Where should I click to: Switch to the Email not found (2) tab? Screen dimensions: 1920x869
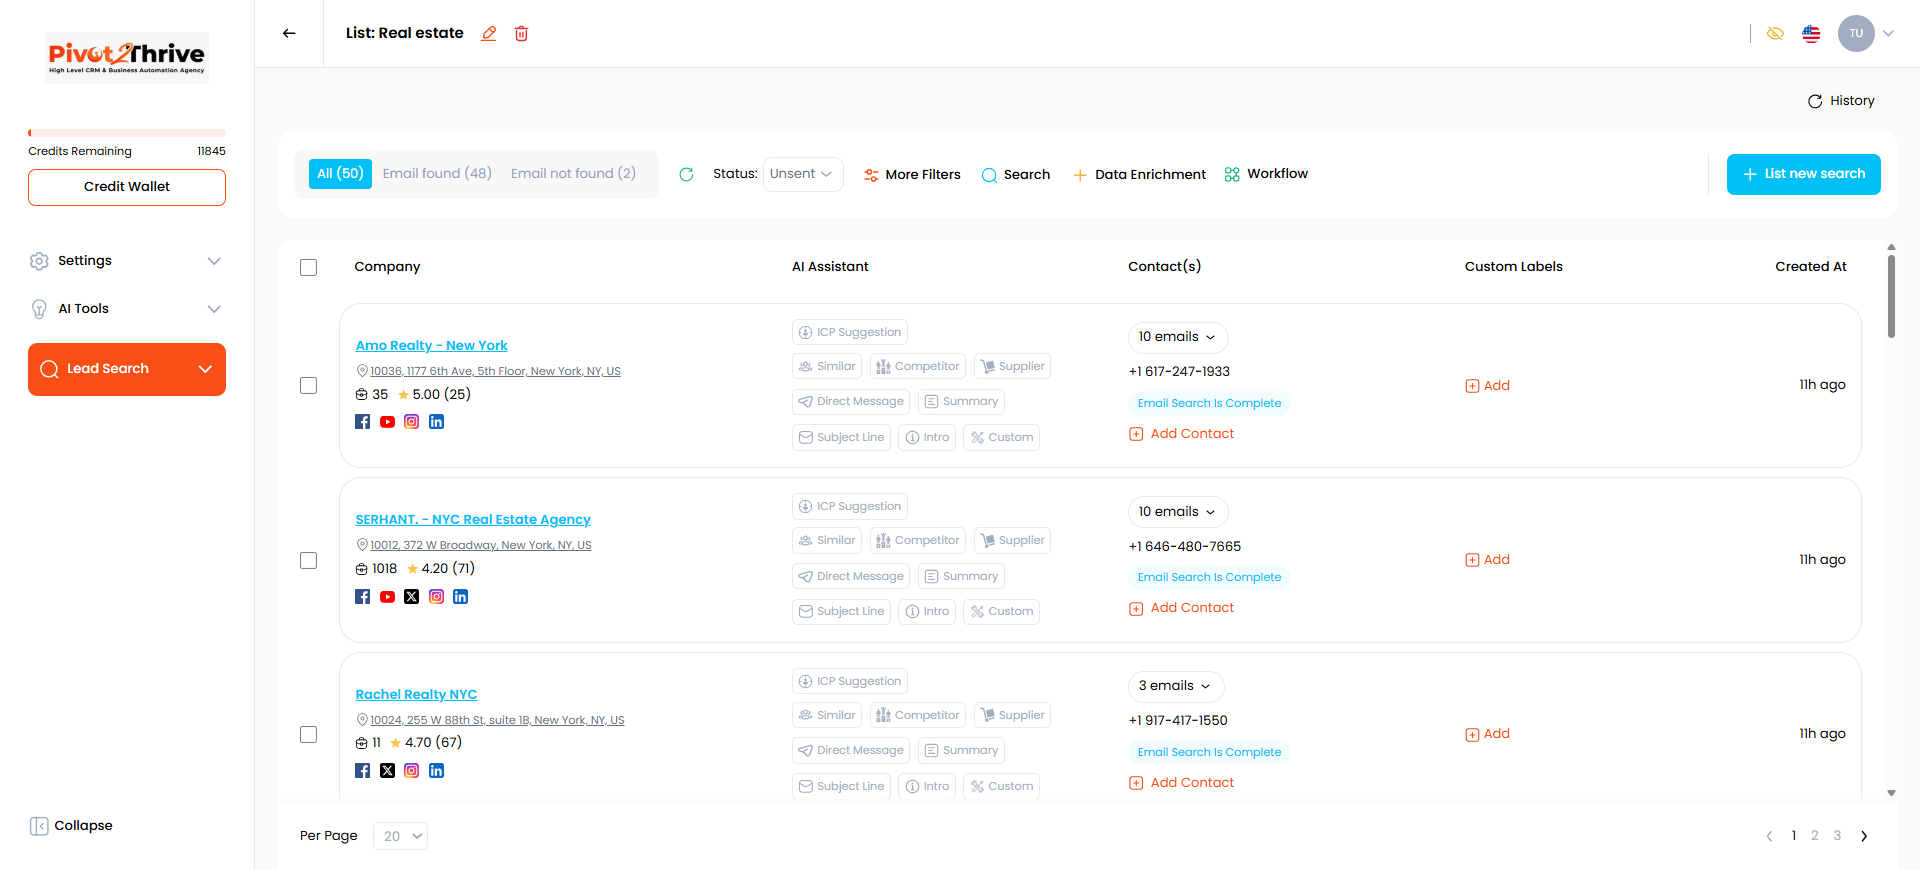(x=573, y=174)
